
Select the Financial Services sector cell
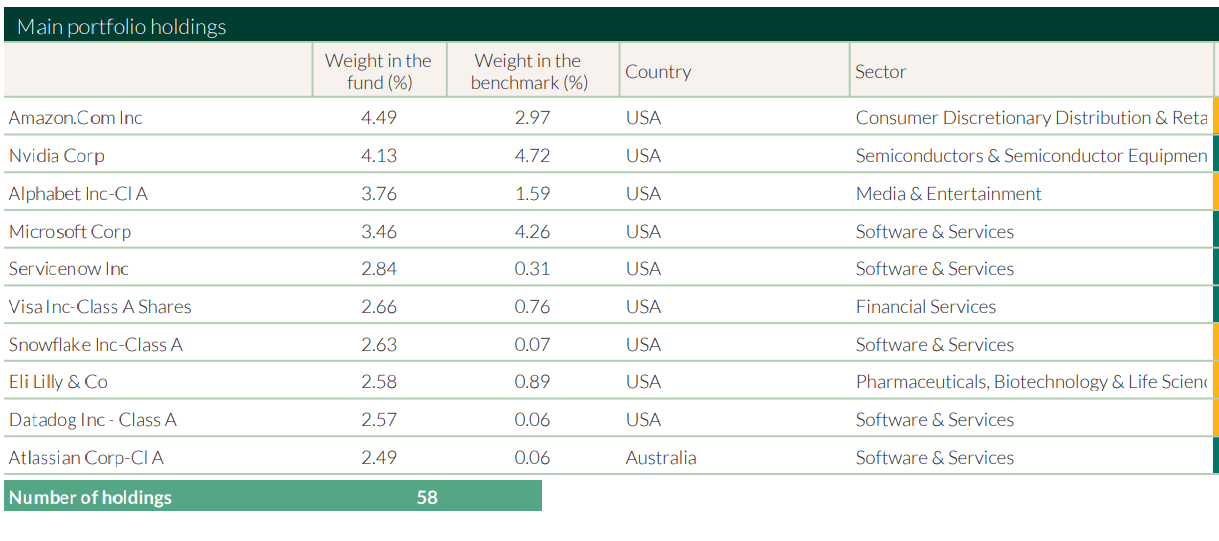tap(926, 307)
